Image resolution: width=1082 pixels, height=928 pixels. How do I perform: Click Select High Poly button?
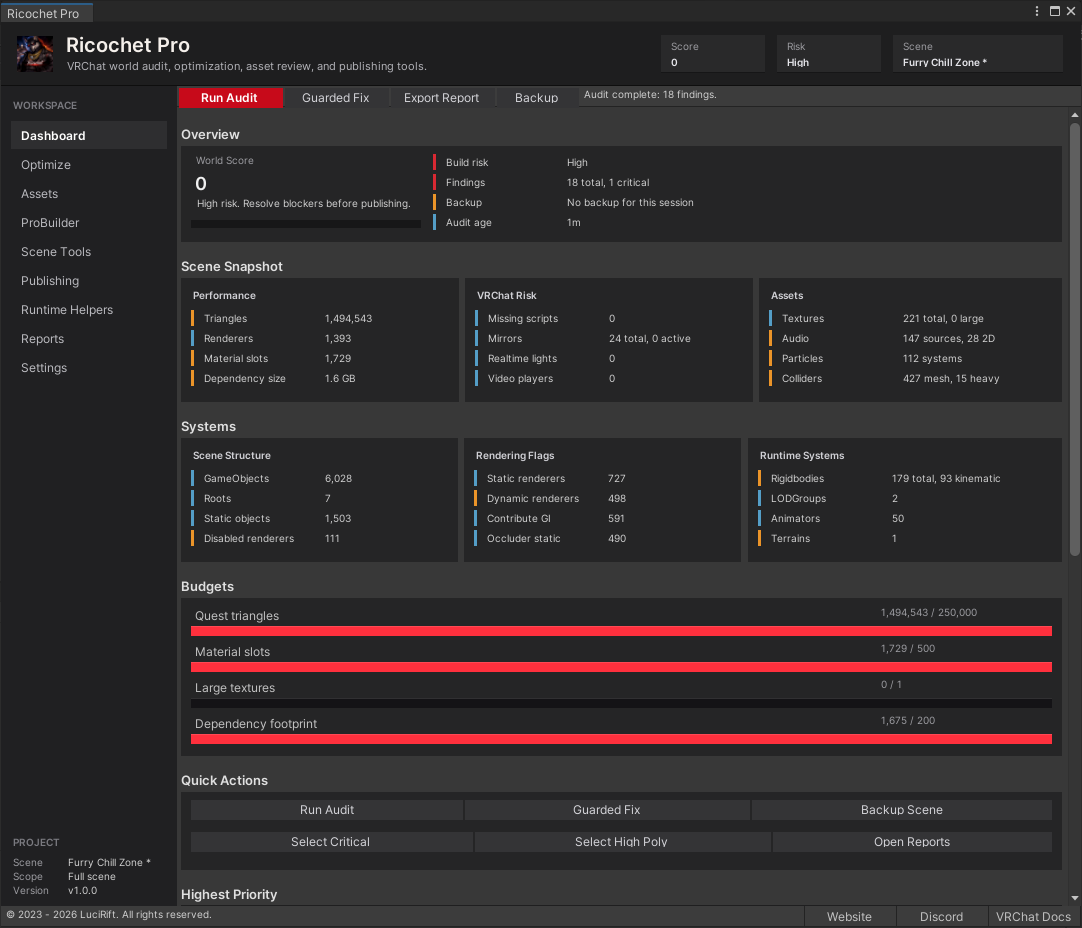tap(621, 841)
